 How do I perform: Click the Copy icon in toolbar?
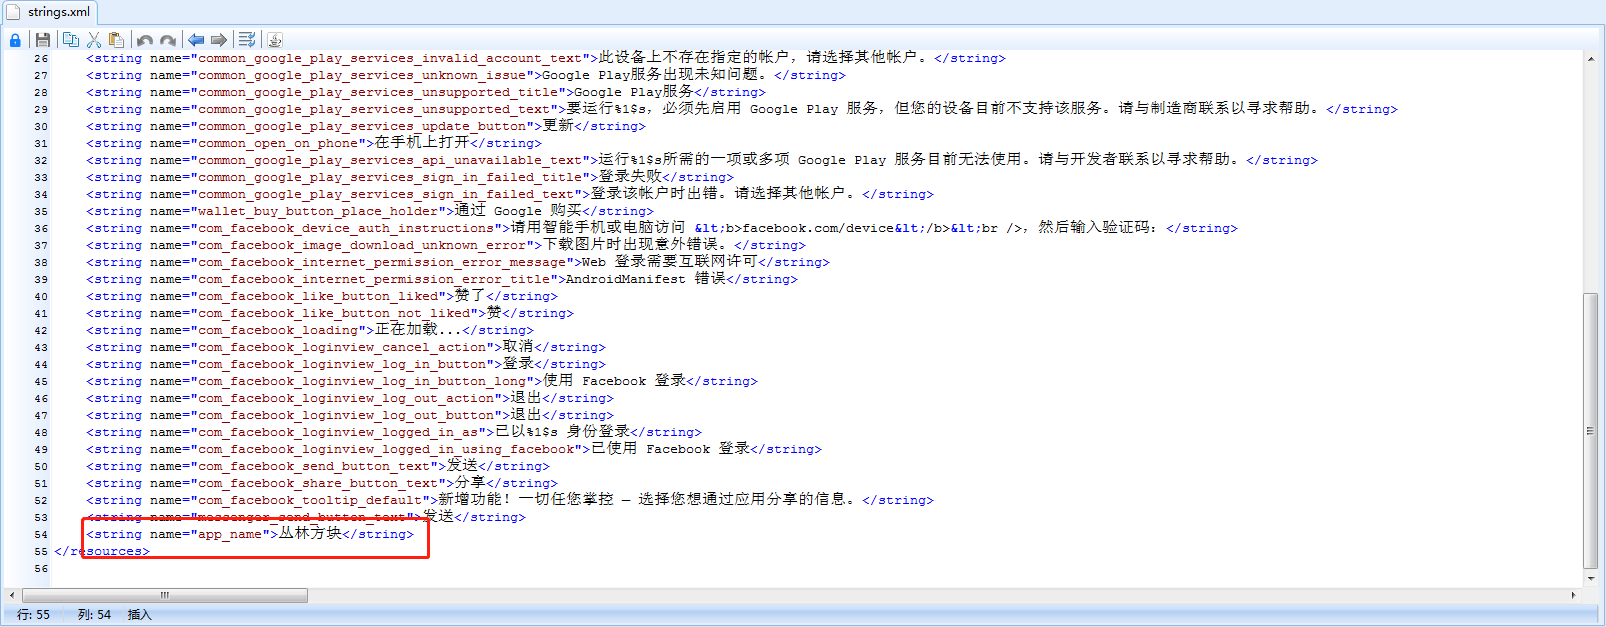pyautogui.click(x=71, y=40)
